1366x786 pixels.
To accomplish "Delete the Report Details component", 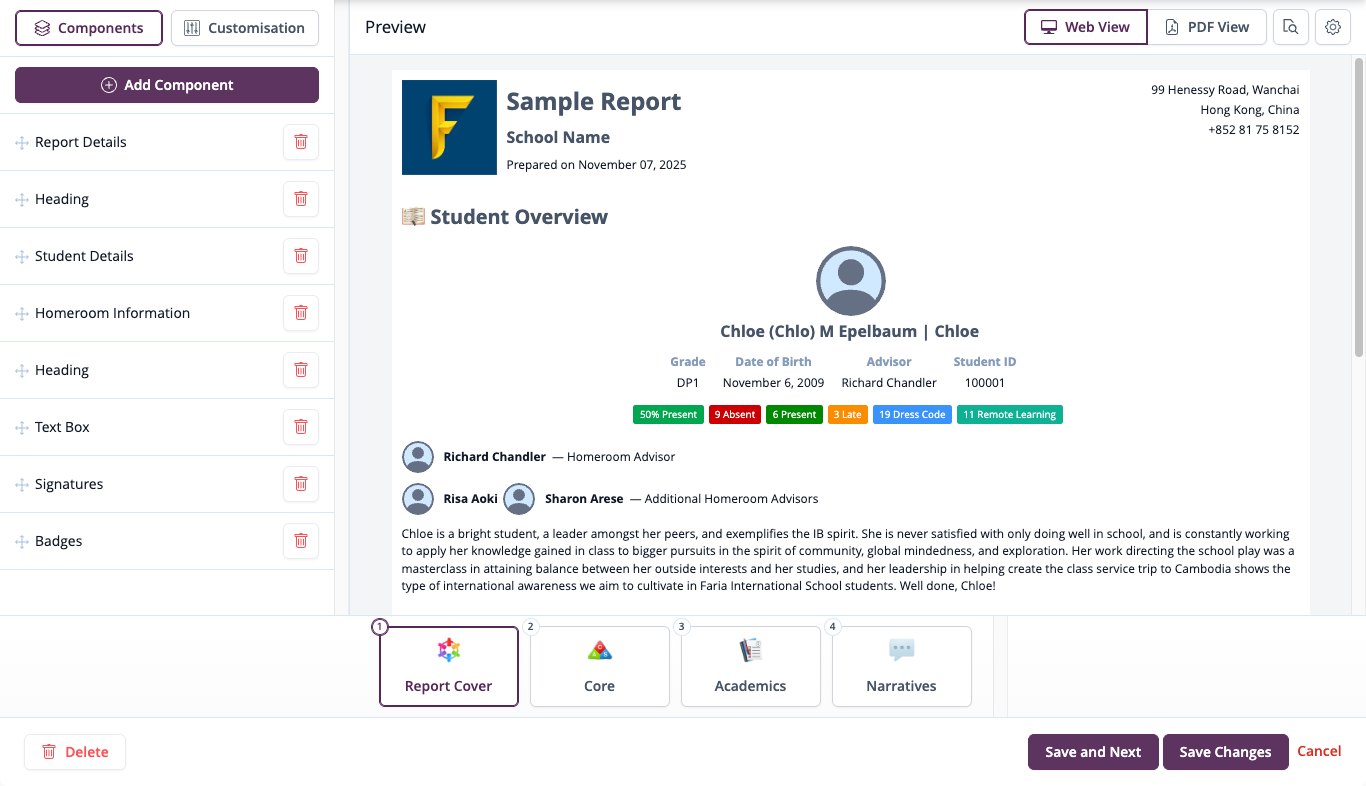I will click(x=300, y=142).
